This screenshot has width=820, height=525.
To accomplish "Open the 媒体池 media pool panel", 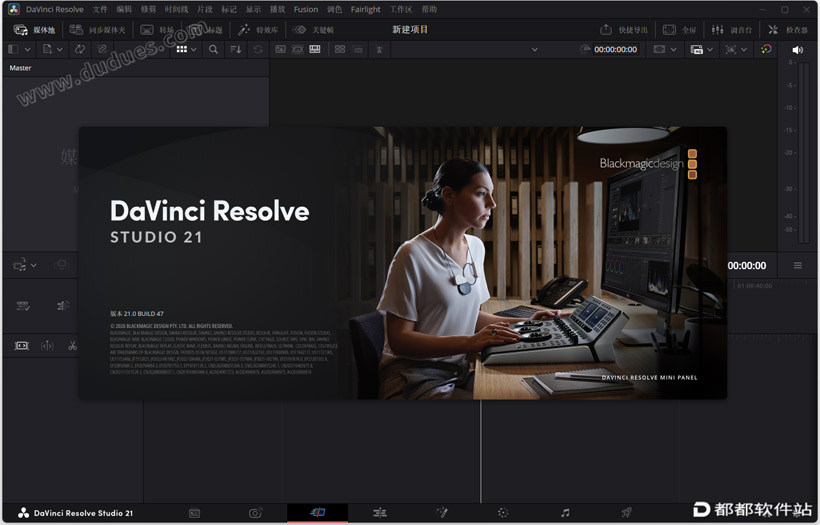I will click(34, 30).
